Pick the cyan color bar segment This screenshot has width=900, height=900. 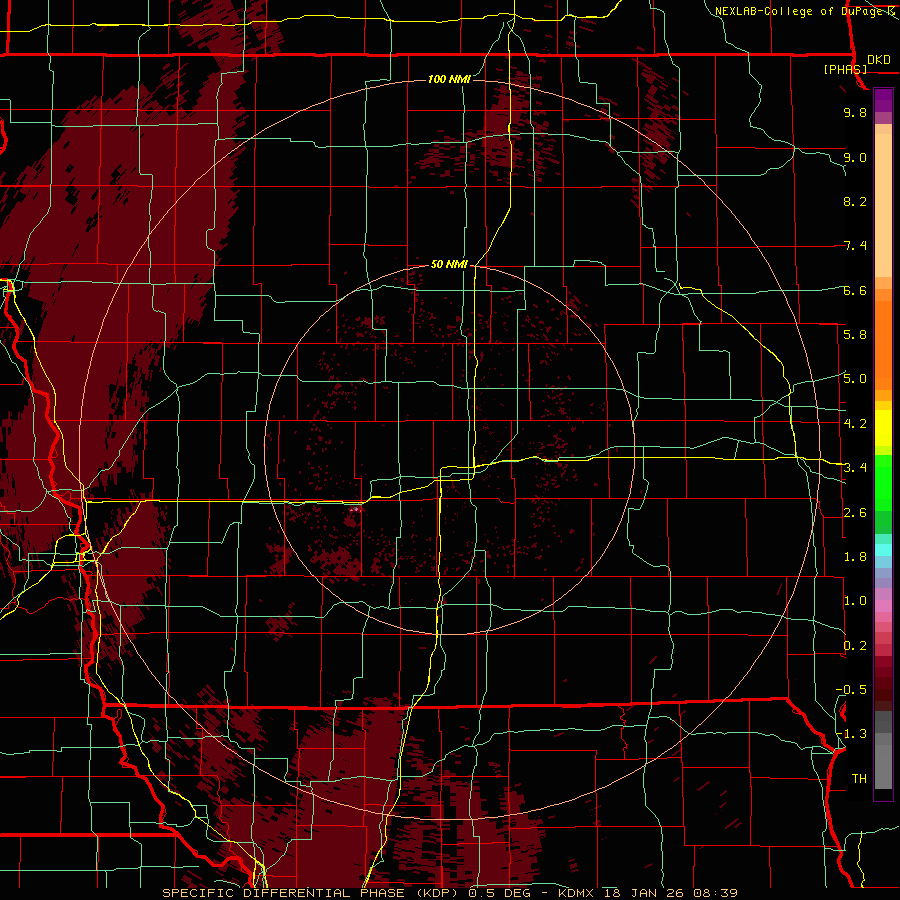[x=883, y=550]
